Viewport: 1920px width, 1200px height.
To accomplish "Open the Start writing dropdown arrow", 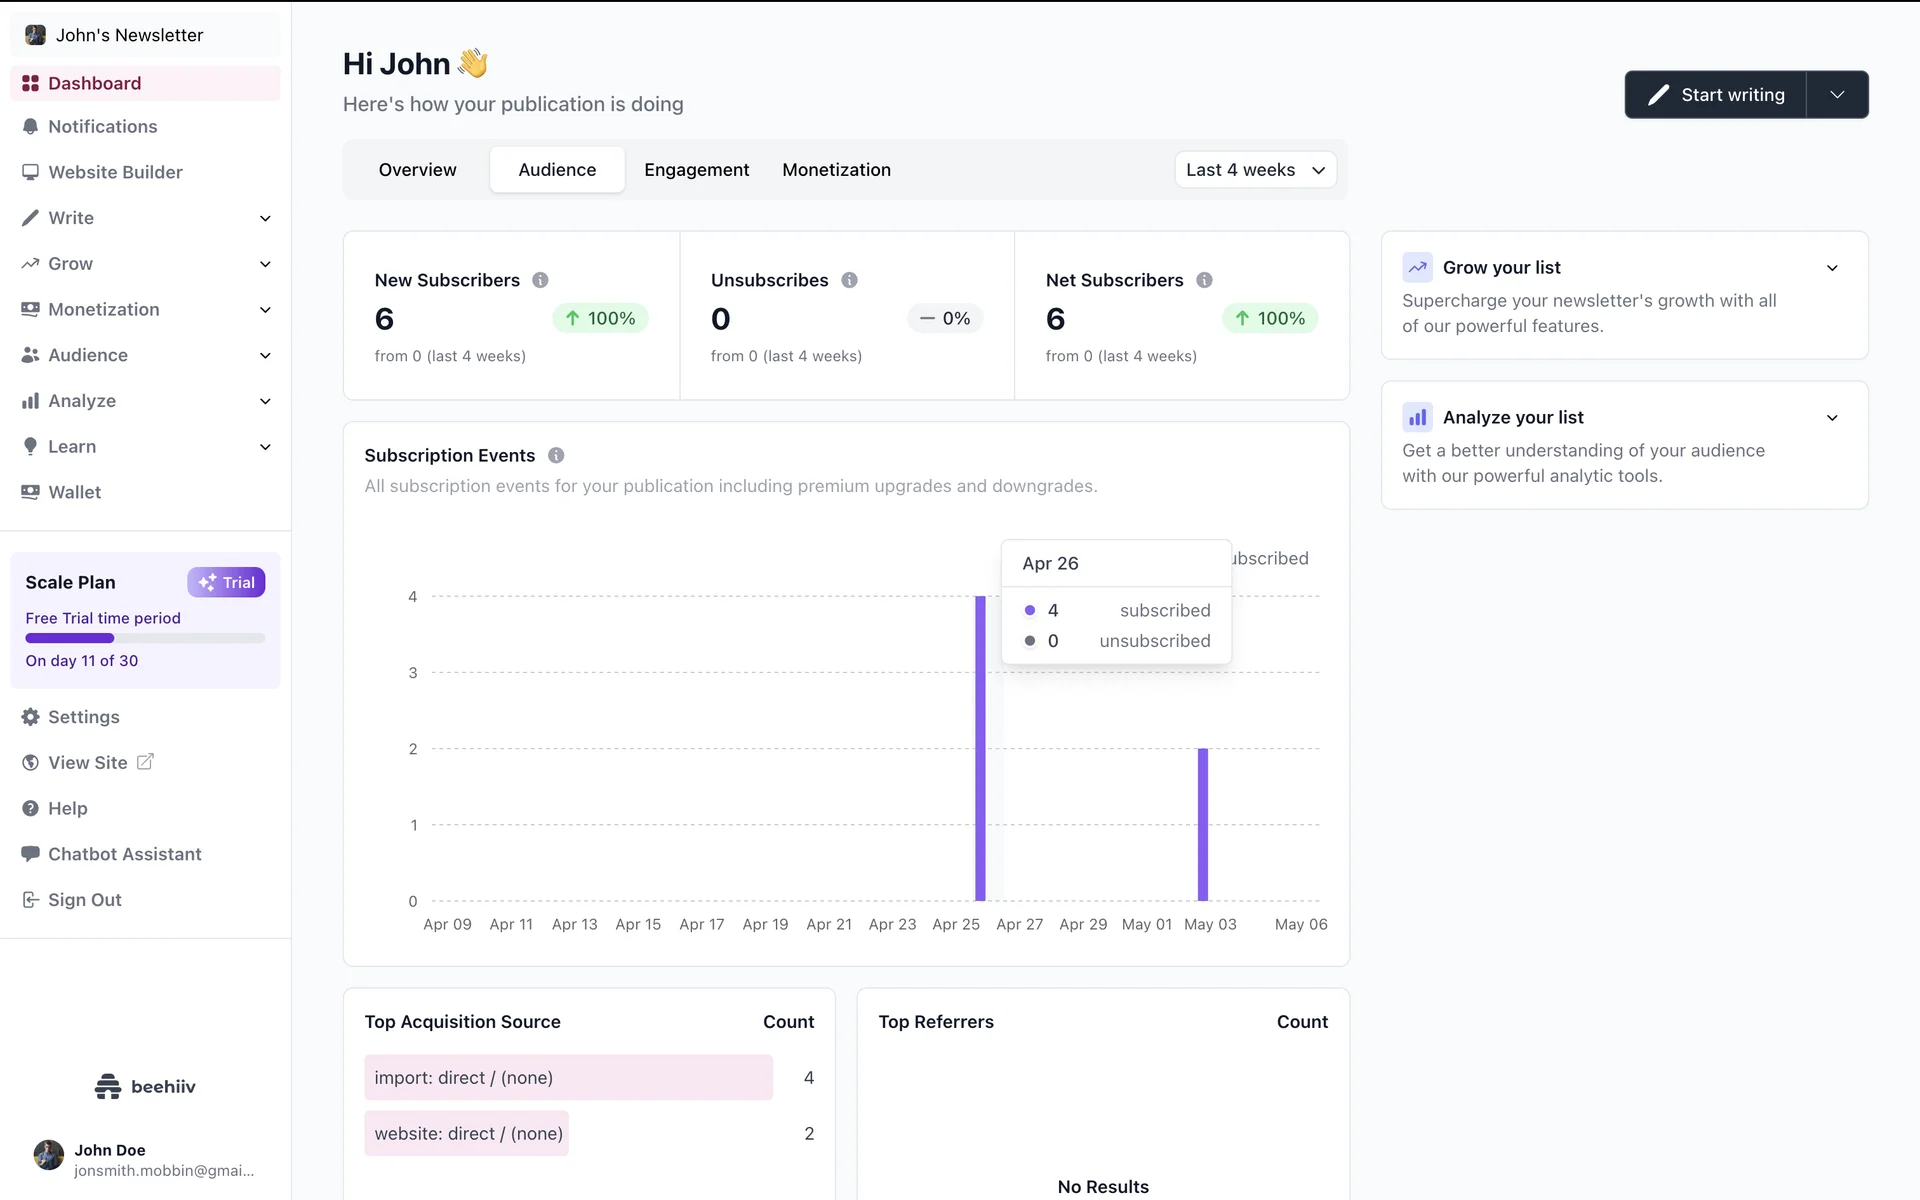I will pos(1837,95).
